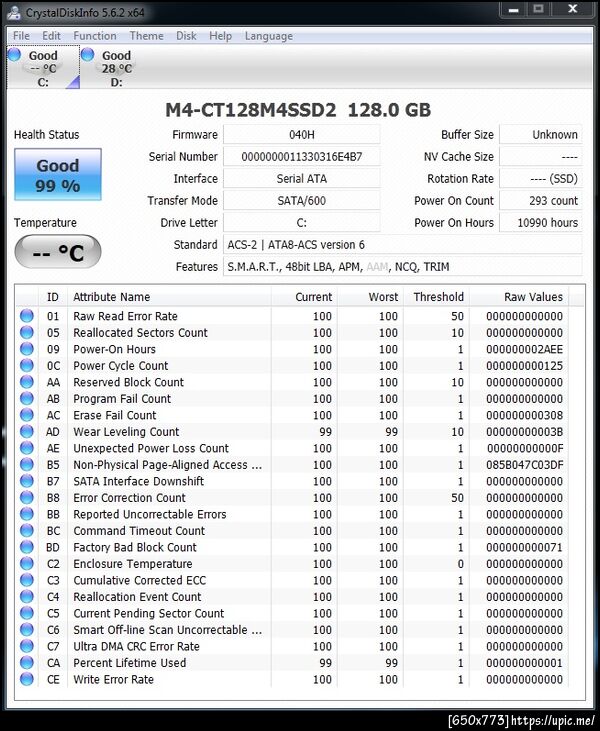Click raw value 000000000308
Image resolution: width=600 pixels, height=731 pixels.
point(524,415)
